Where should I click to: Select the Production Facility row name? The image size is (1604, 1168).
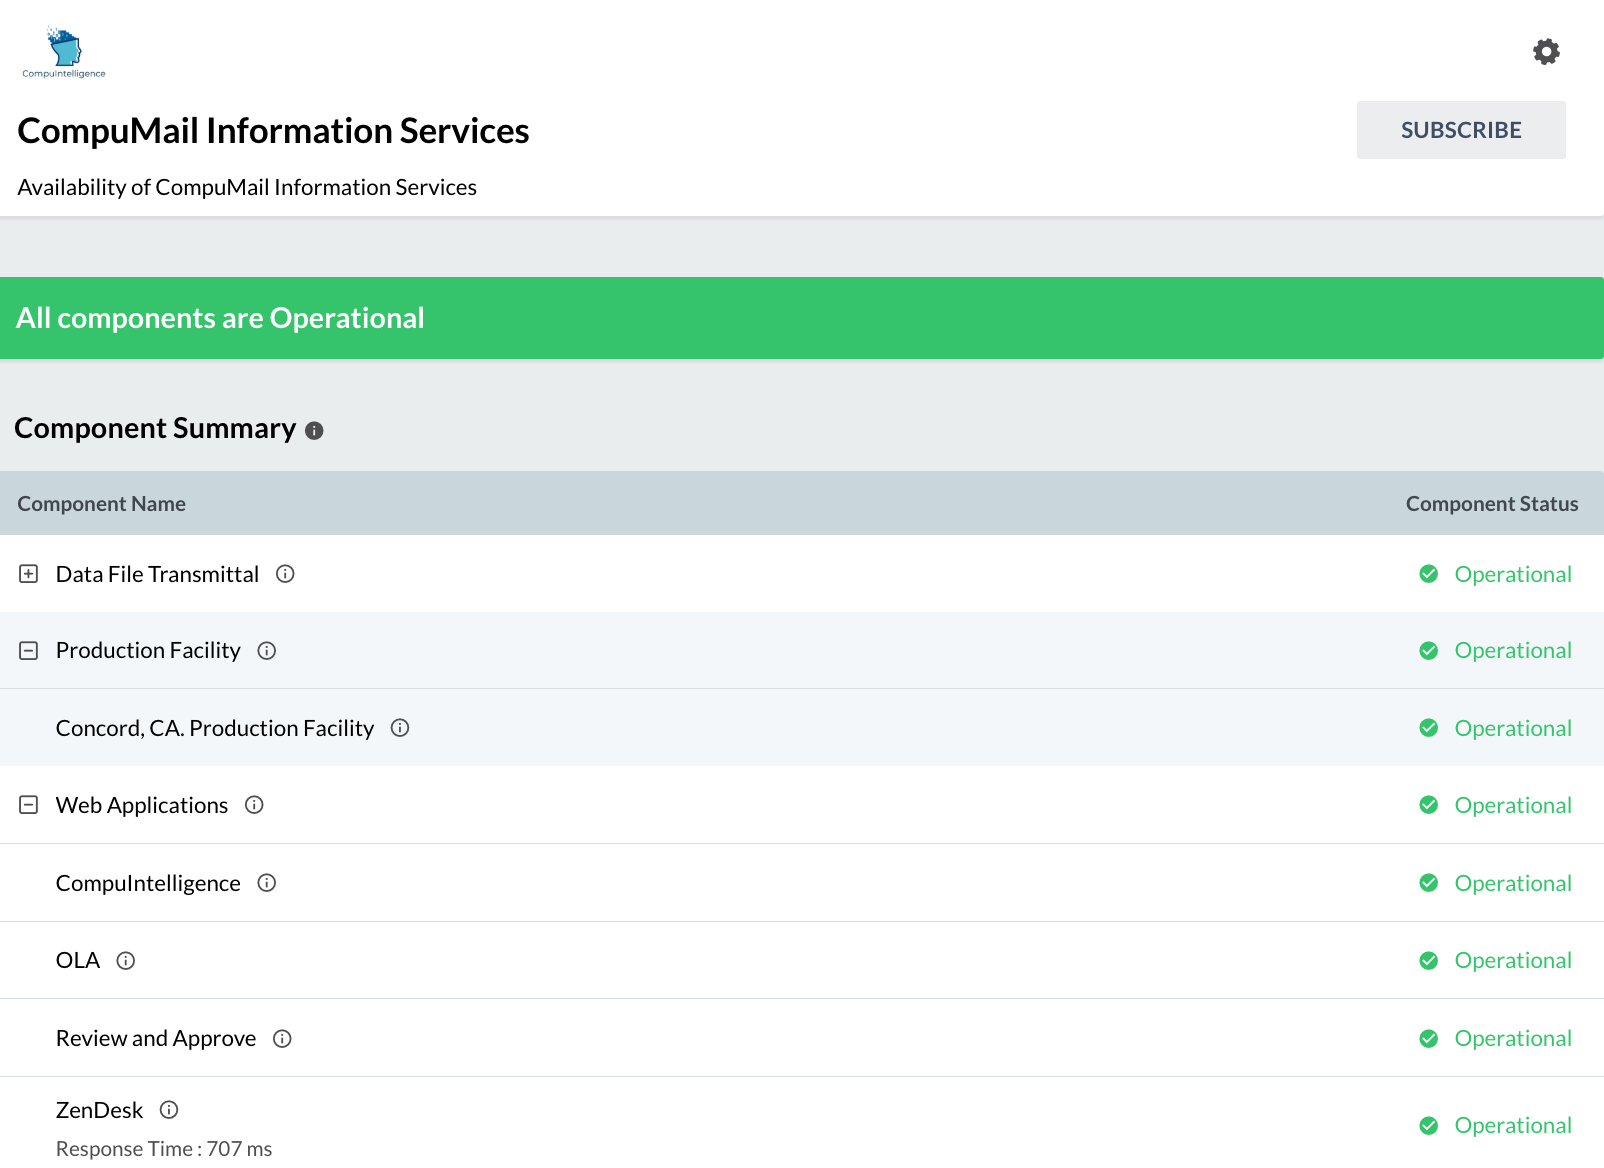point(148,651)
